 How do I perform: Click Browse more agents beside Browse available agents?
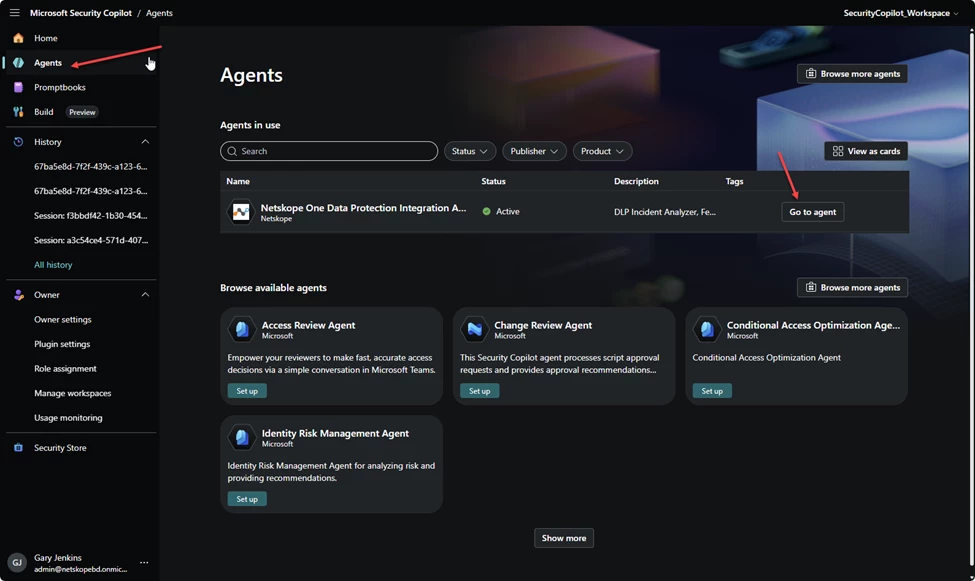pos(853,287)
